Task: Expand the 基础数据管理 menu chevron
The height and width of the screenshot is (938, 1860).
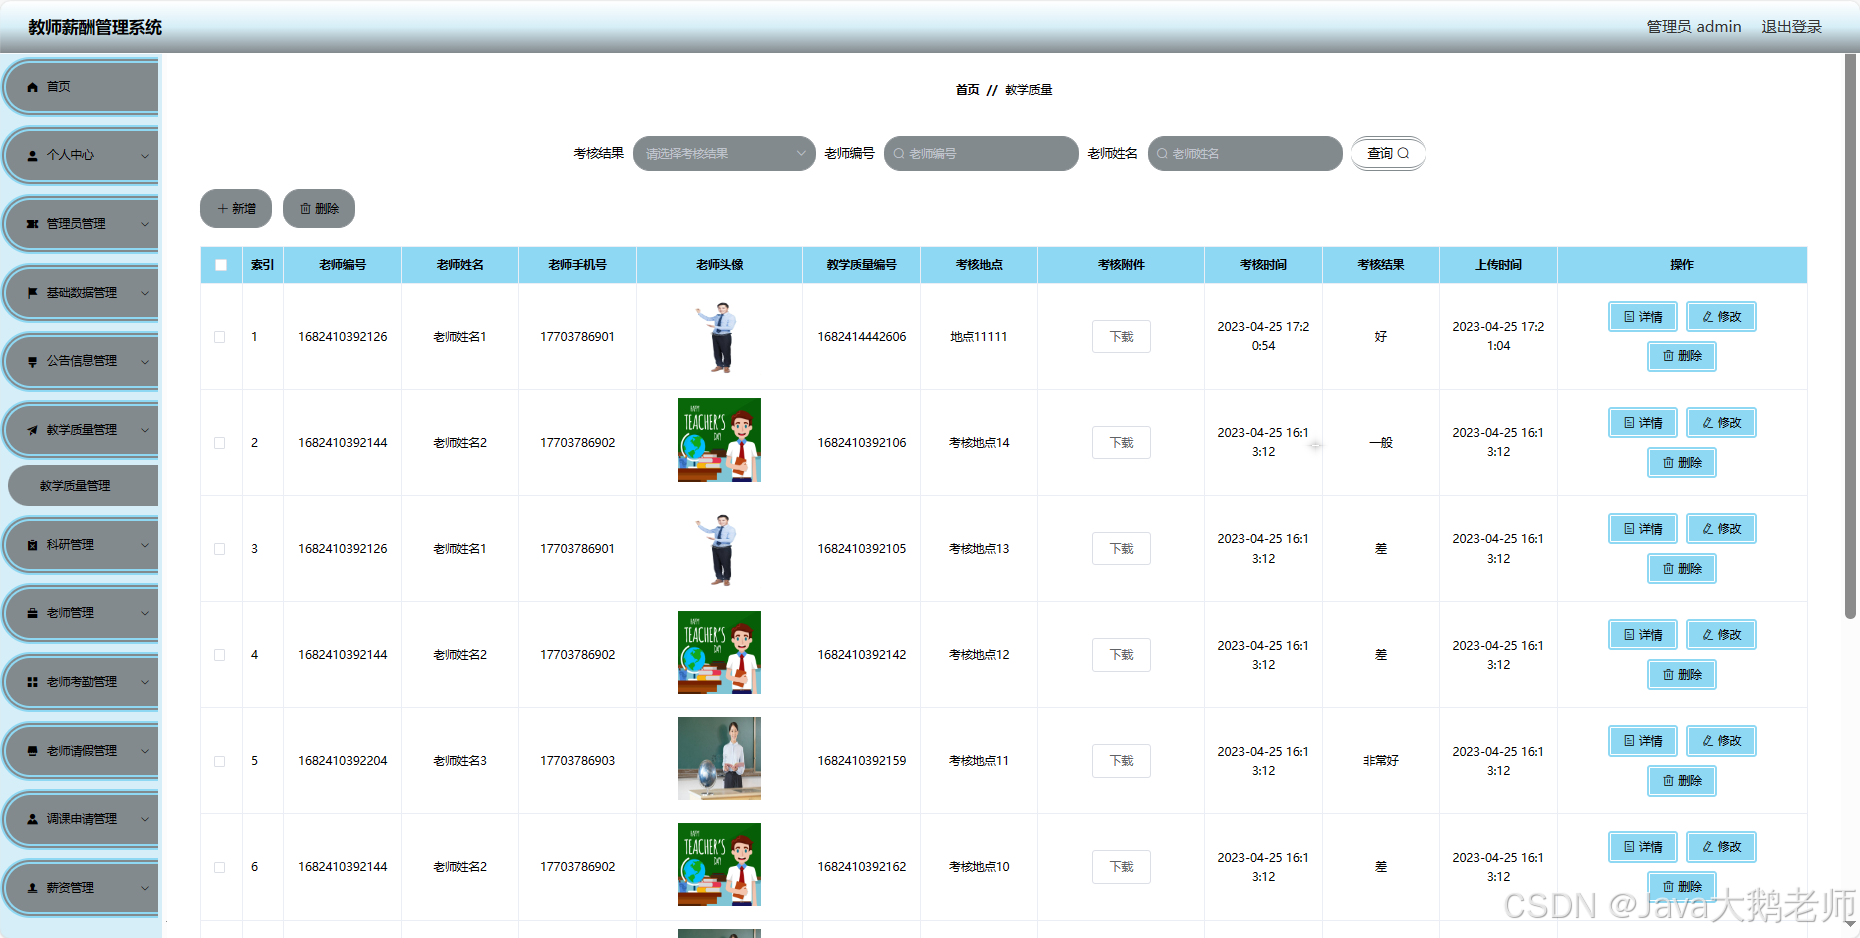Action: (145, 293)
